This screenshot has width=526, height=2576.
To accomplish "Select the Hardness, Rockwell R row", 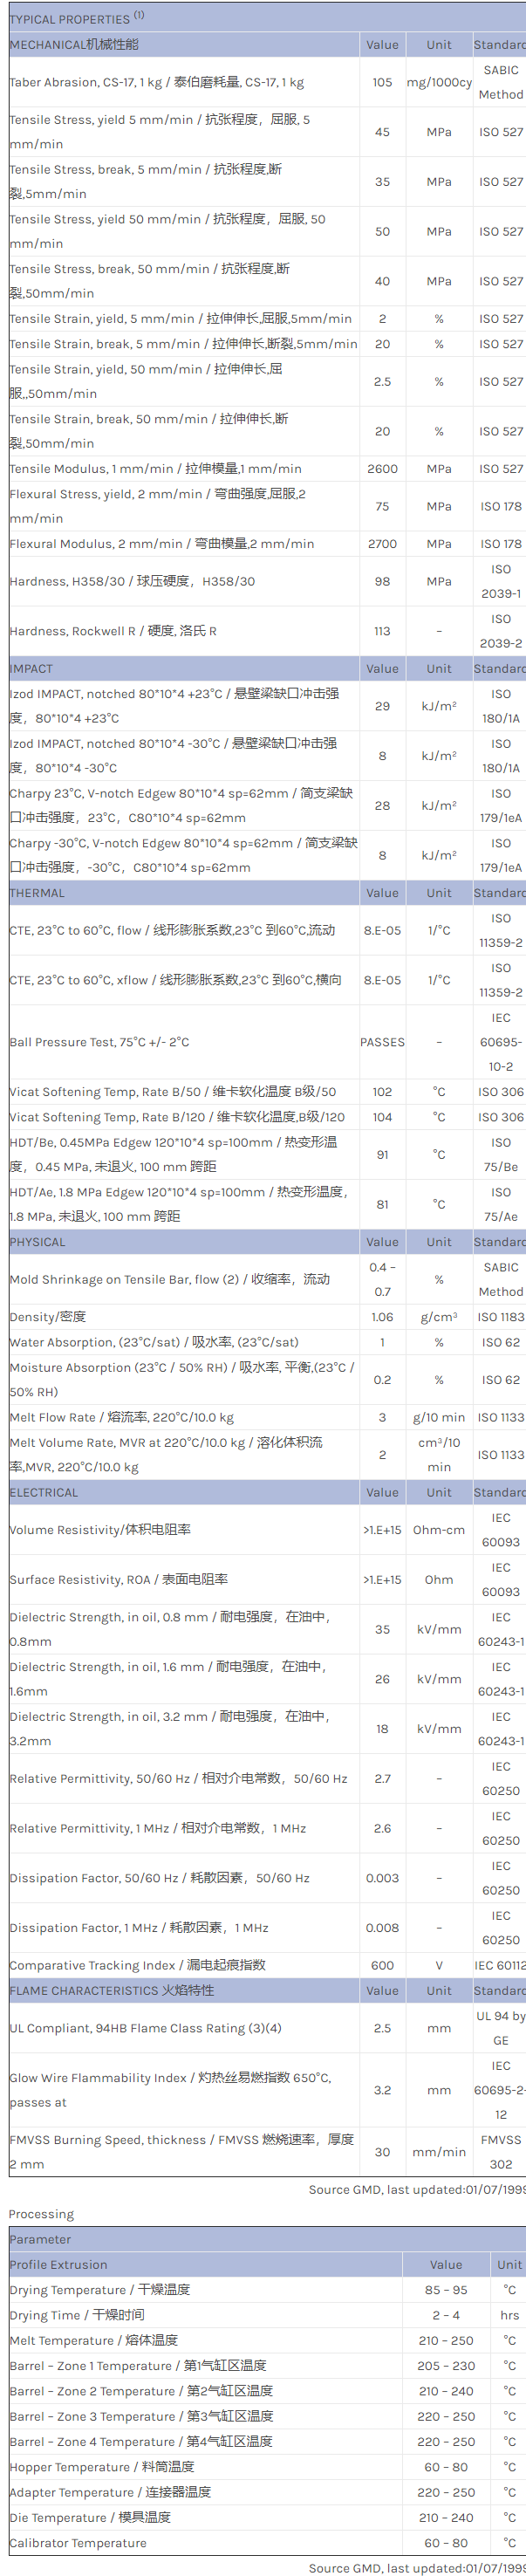I will (113, 631).
